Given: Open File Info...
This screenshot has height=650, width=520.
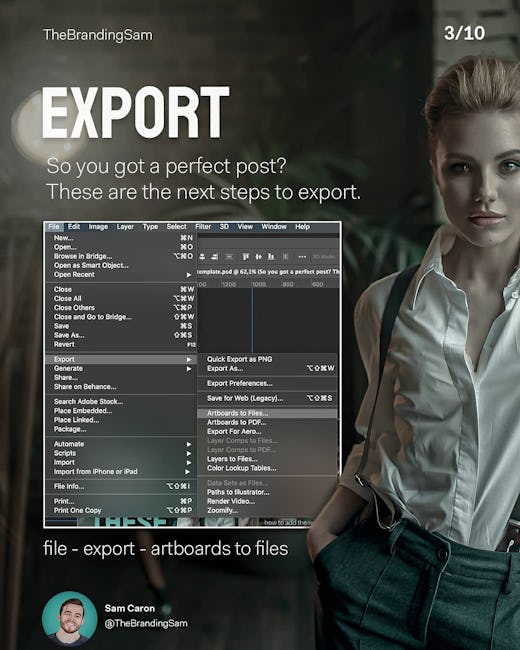Looking at the screenshot, I should [x=120, y=486].
